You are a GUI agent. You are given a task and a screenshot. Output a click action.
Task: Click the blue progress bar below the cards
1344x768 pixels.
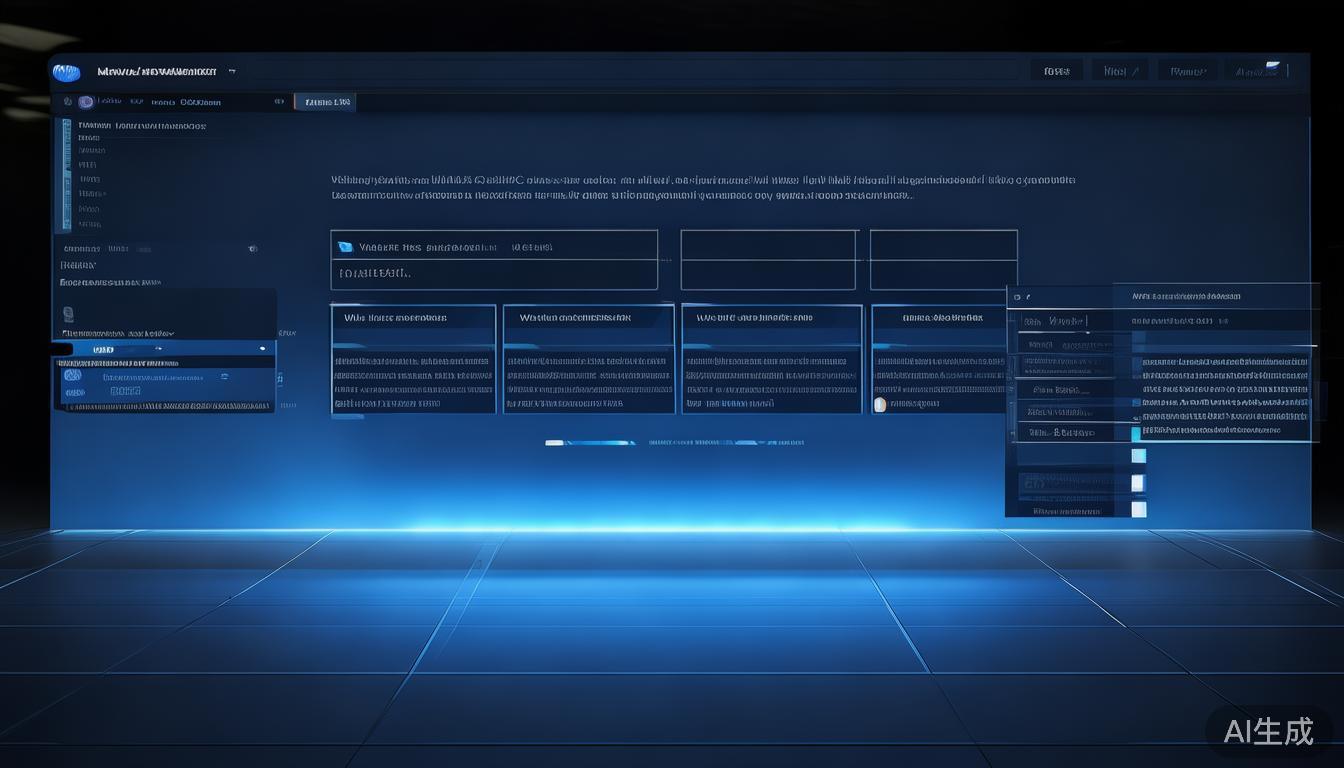click(x=590, y=442)
